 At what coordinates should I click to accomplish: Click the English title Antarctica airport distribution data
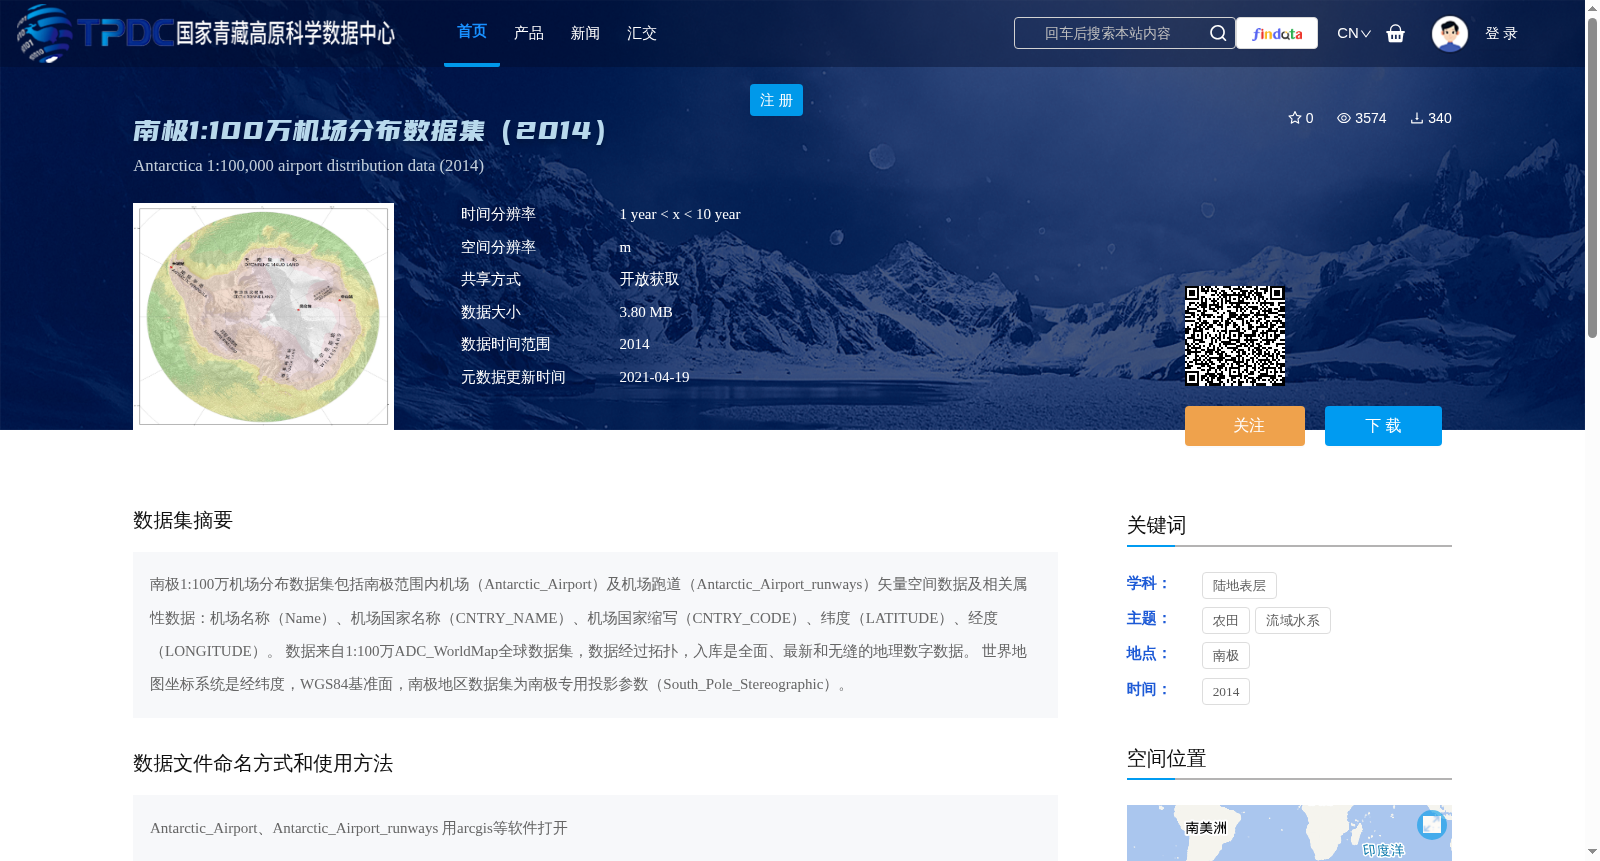(308, 166)
